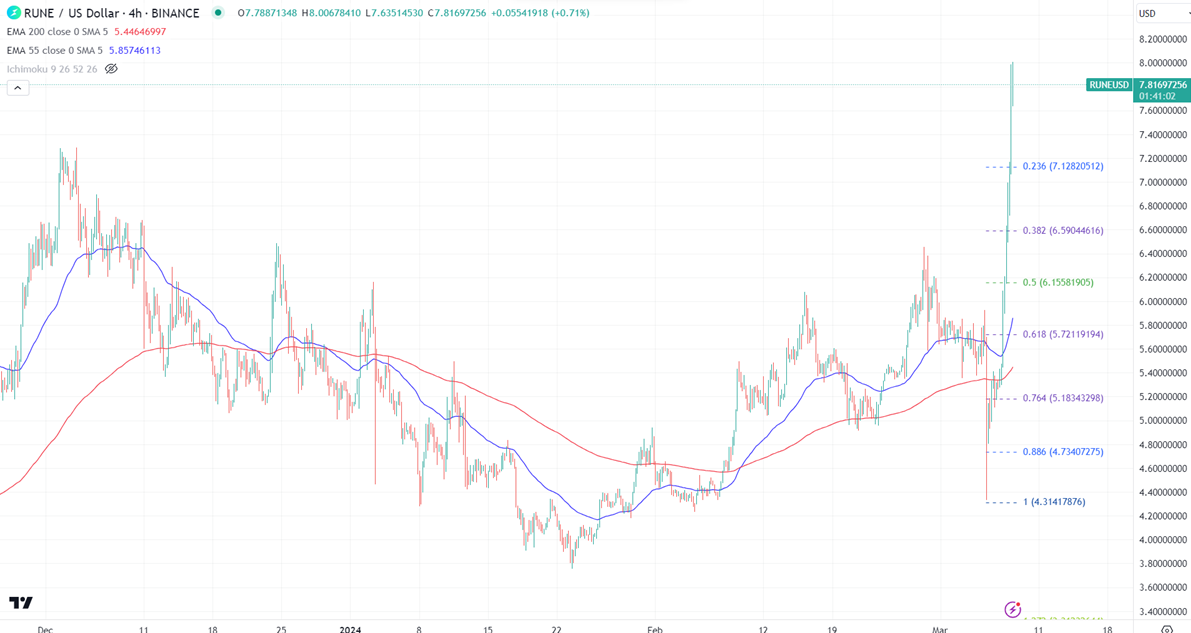1191x633 pixels.
Task: Select the Fibonacci 0.764 (5.18343298) level label
Action: coord(1063,398)
